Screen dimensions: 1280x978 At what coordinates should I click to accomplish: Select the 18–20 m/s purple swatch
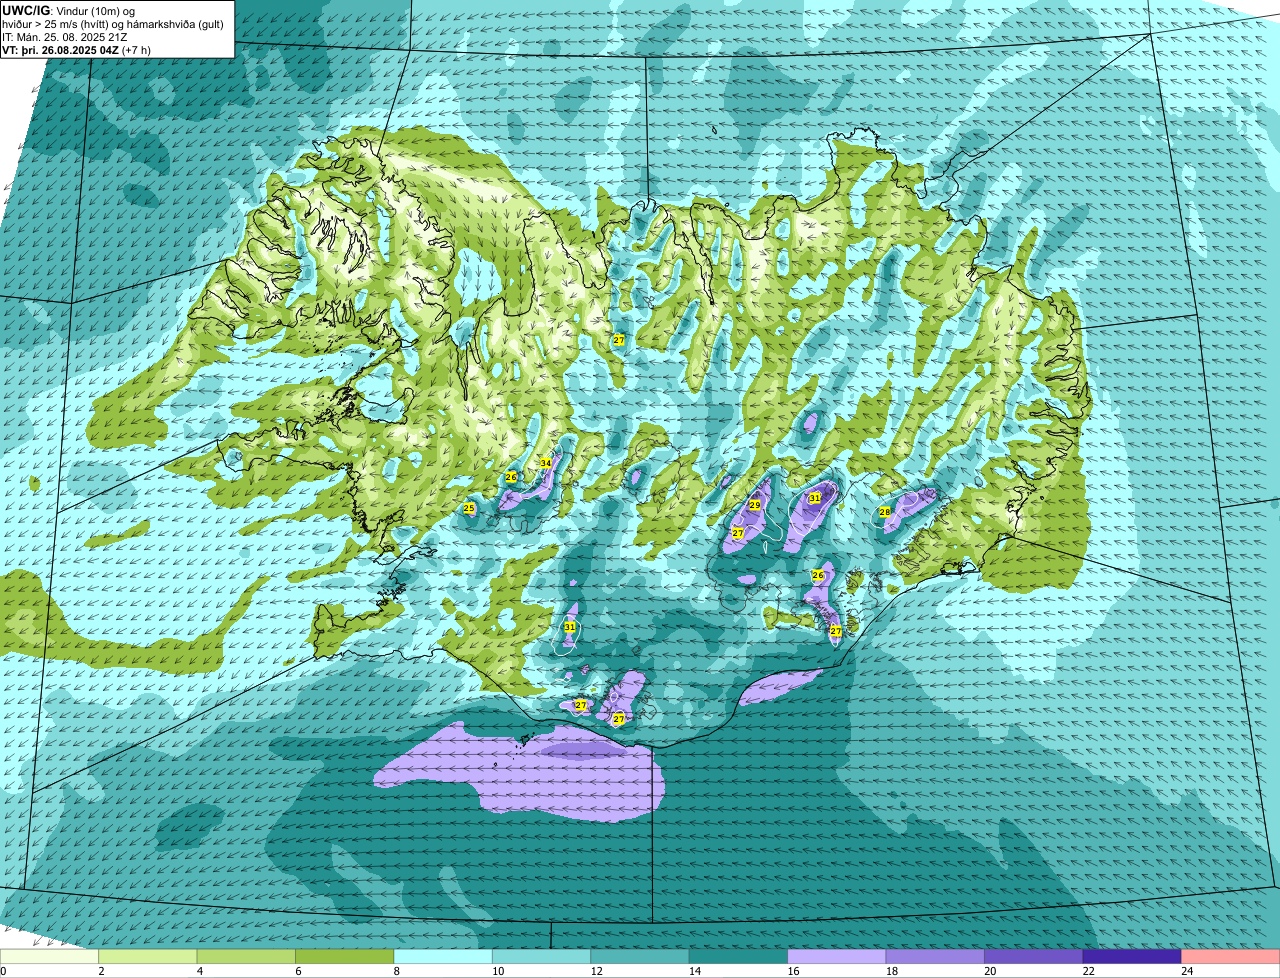click(x=935, y=957)
